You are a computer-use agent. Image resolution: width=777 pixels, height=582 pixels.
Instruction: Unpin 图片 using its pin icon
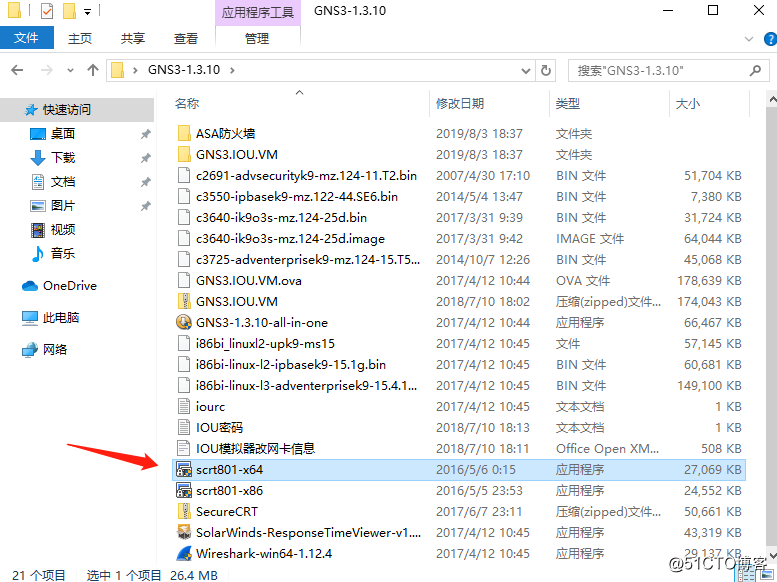(x=145, y=206)
